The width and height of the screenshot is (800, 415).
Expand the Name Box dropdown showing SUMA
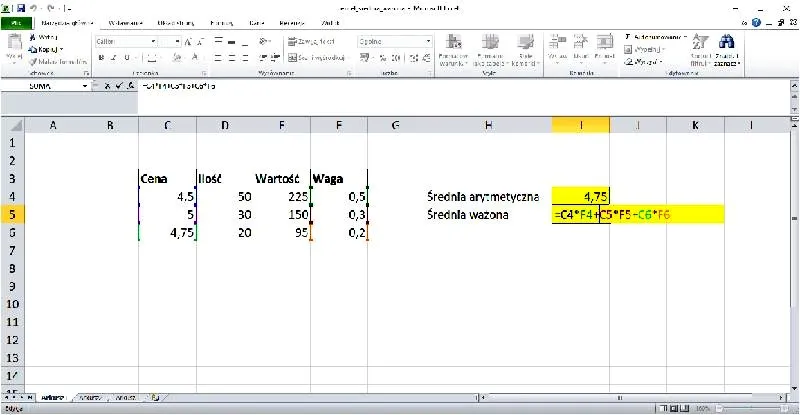pyautogui.click(x=85, y=86)
